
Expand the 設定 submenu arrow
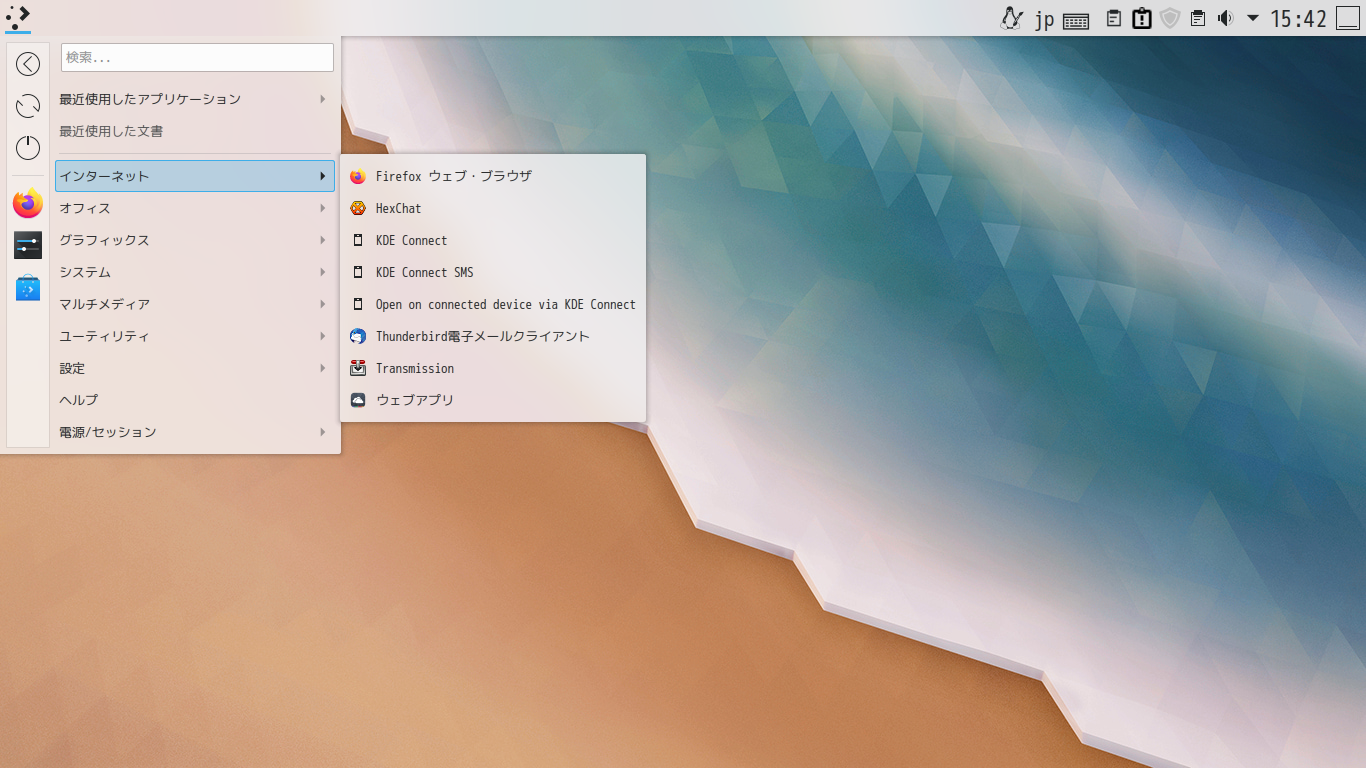(x=322, y=368)
